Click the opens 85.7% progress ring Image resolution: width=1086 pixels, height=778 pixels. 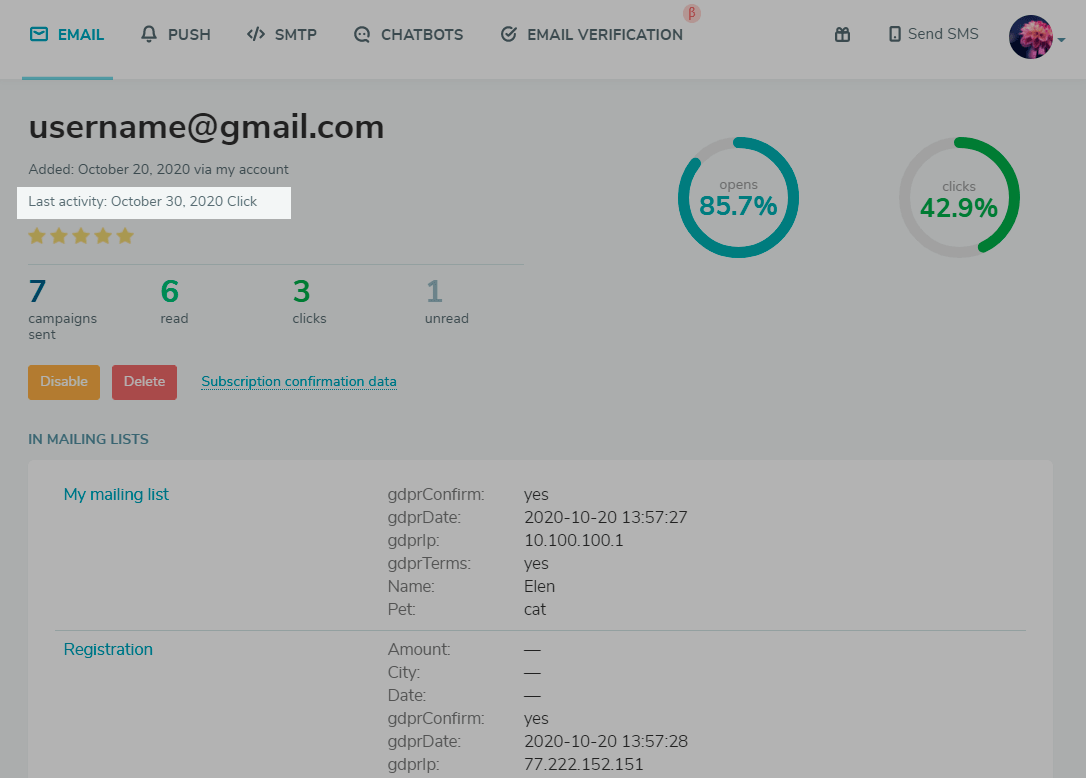click(738, 197)
